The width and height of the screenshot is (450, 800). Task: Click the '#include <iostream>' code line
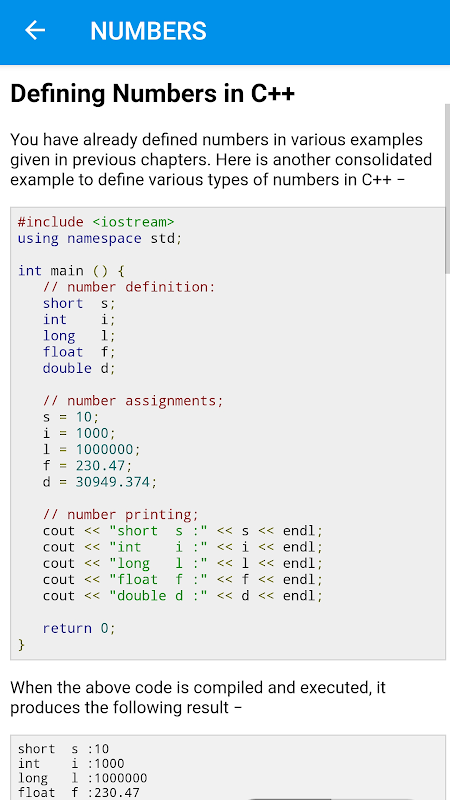coord(96,222)
